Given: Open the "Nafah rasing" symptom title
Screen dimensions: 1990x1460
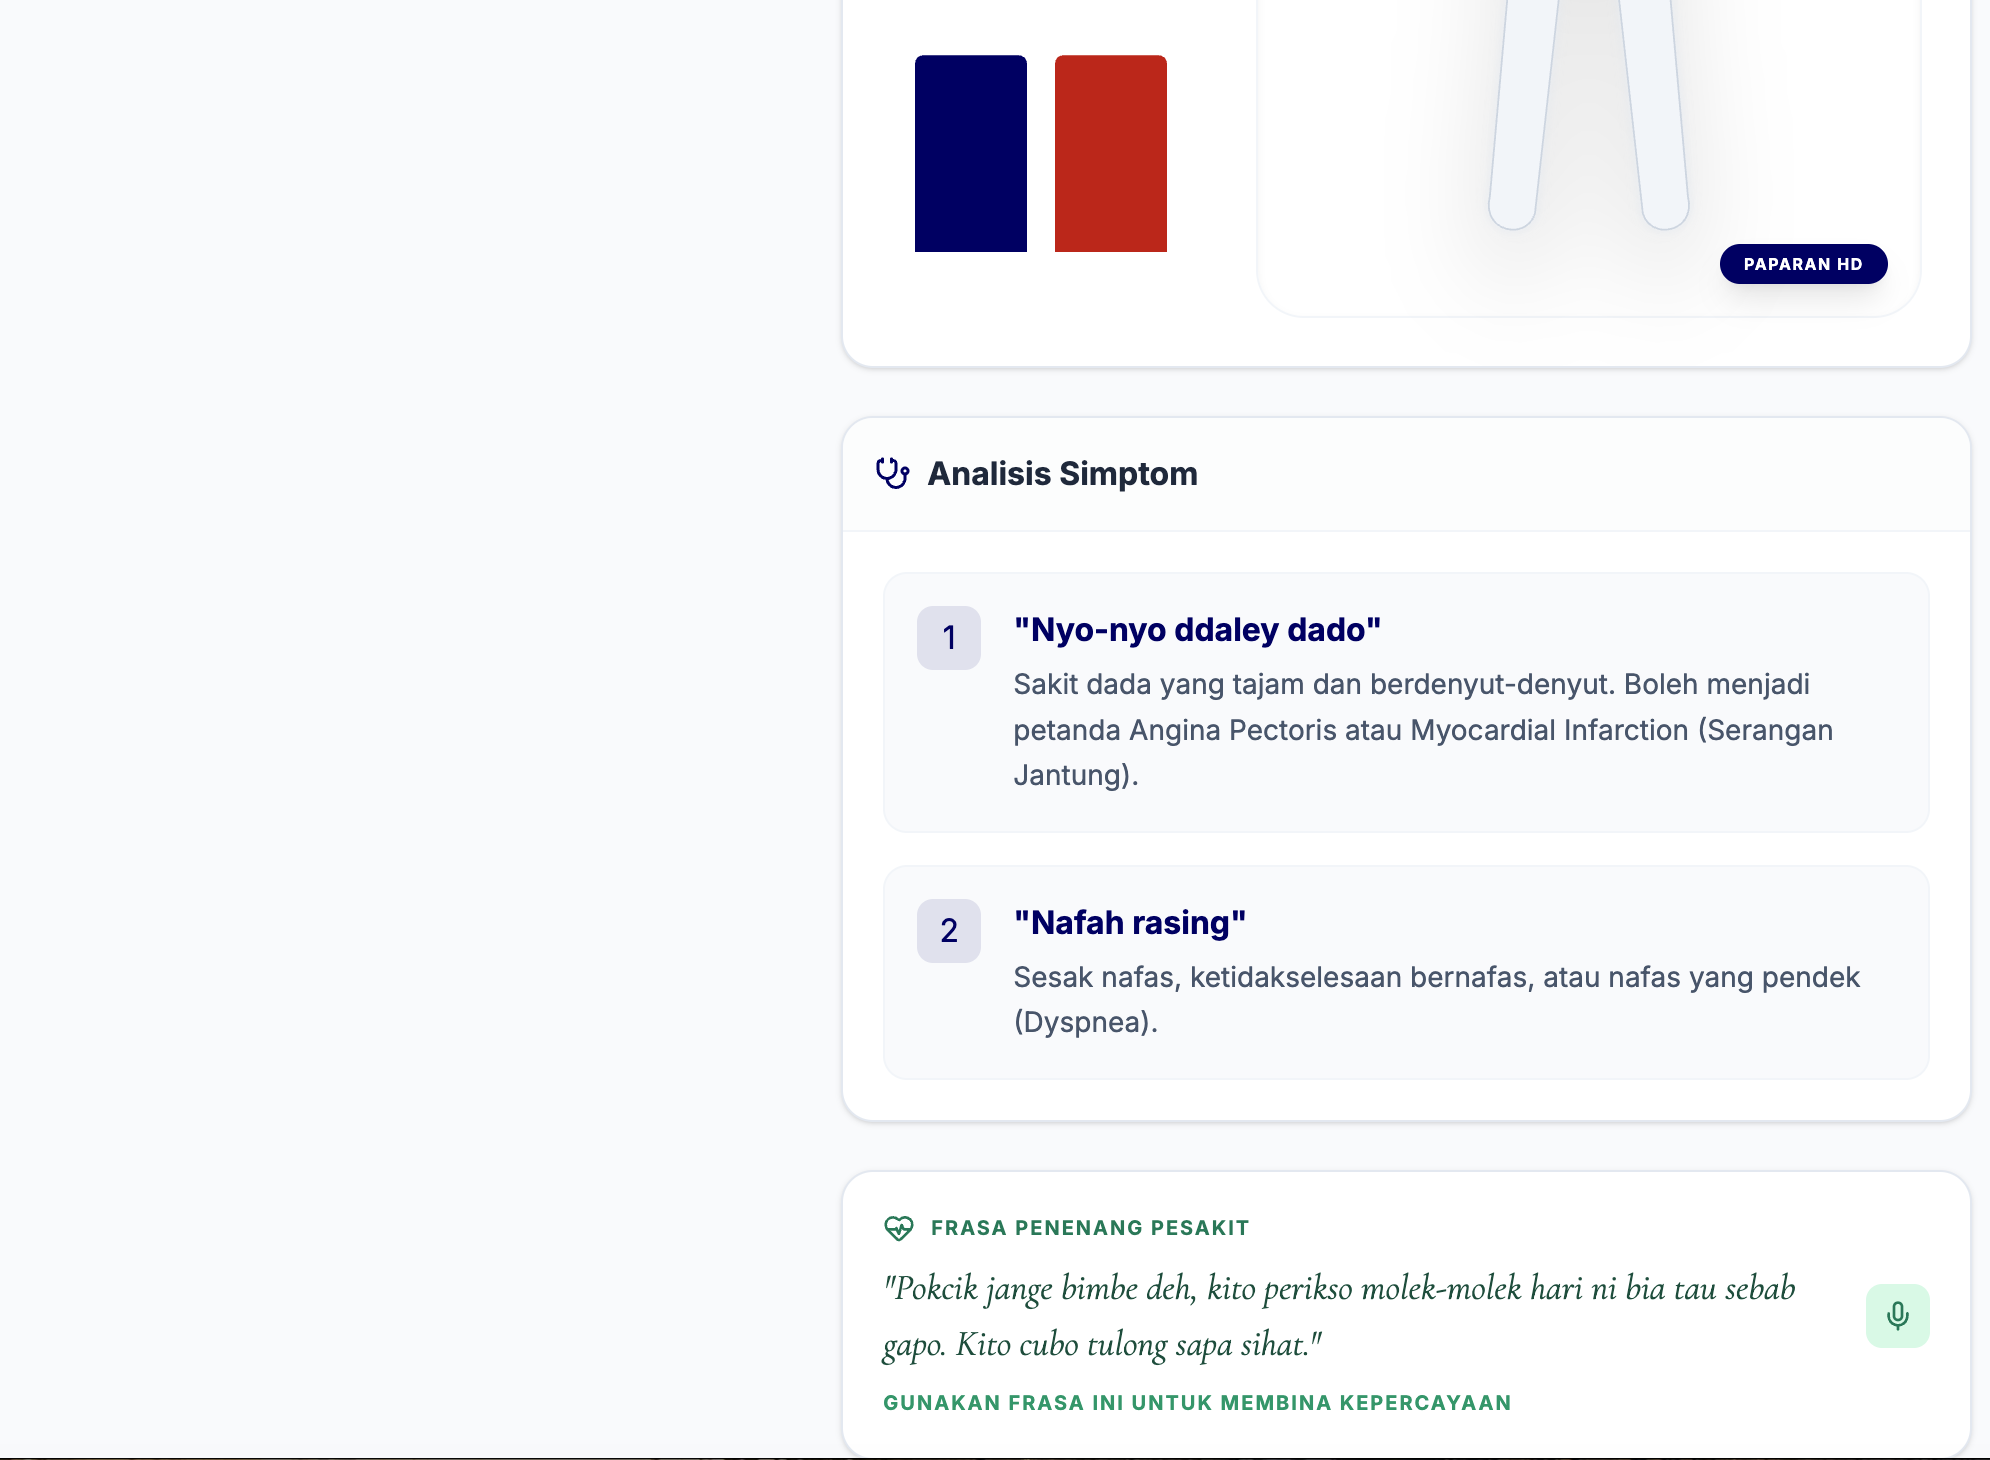Looking at the screenshot, I should 1129,923.
